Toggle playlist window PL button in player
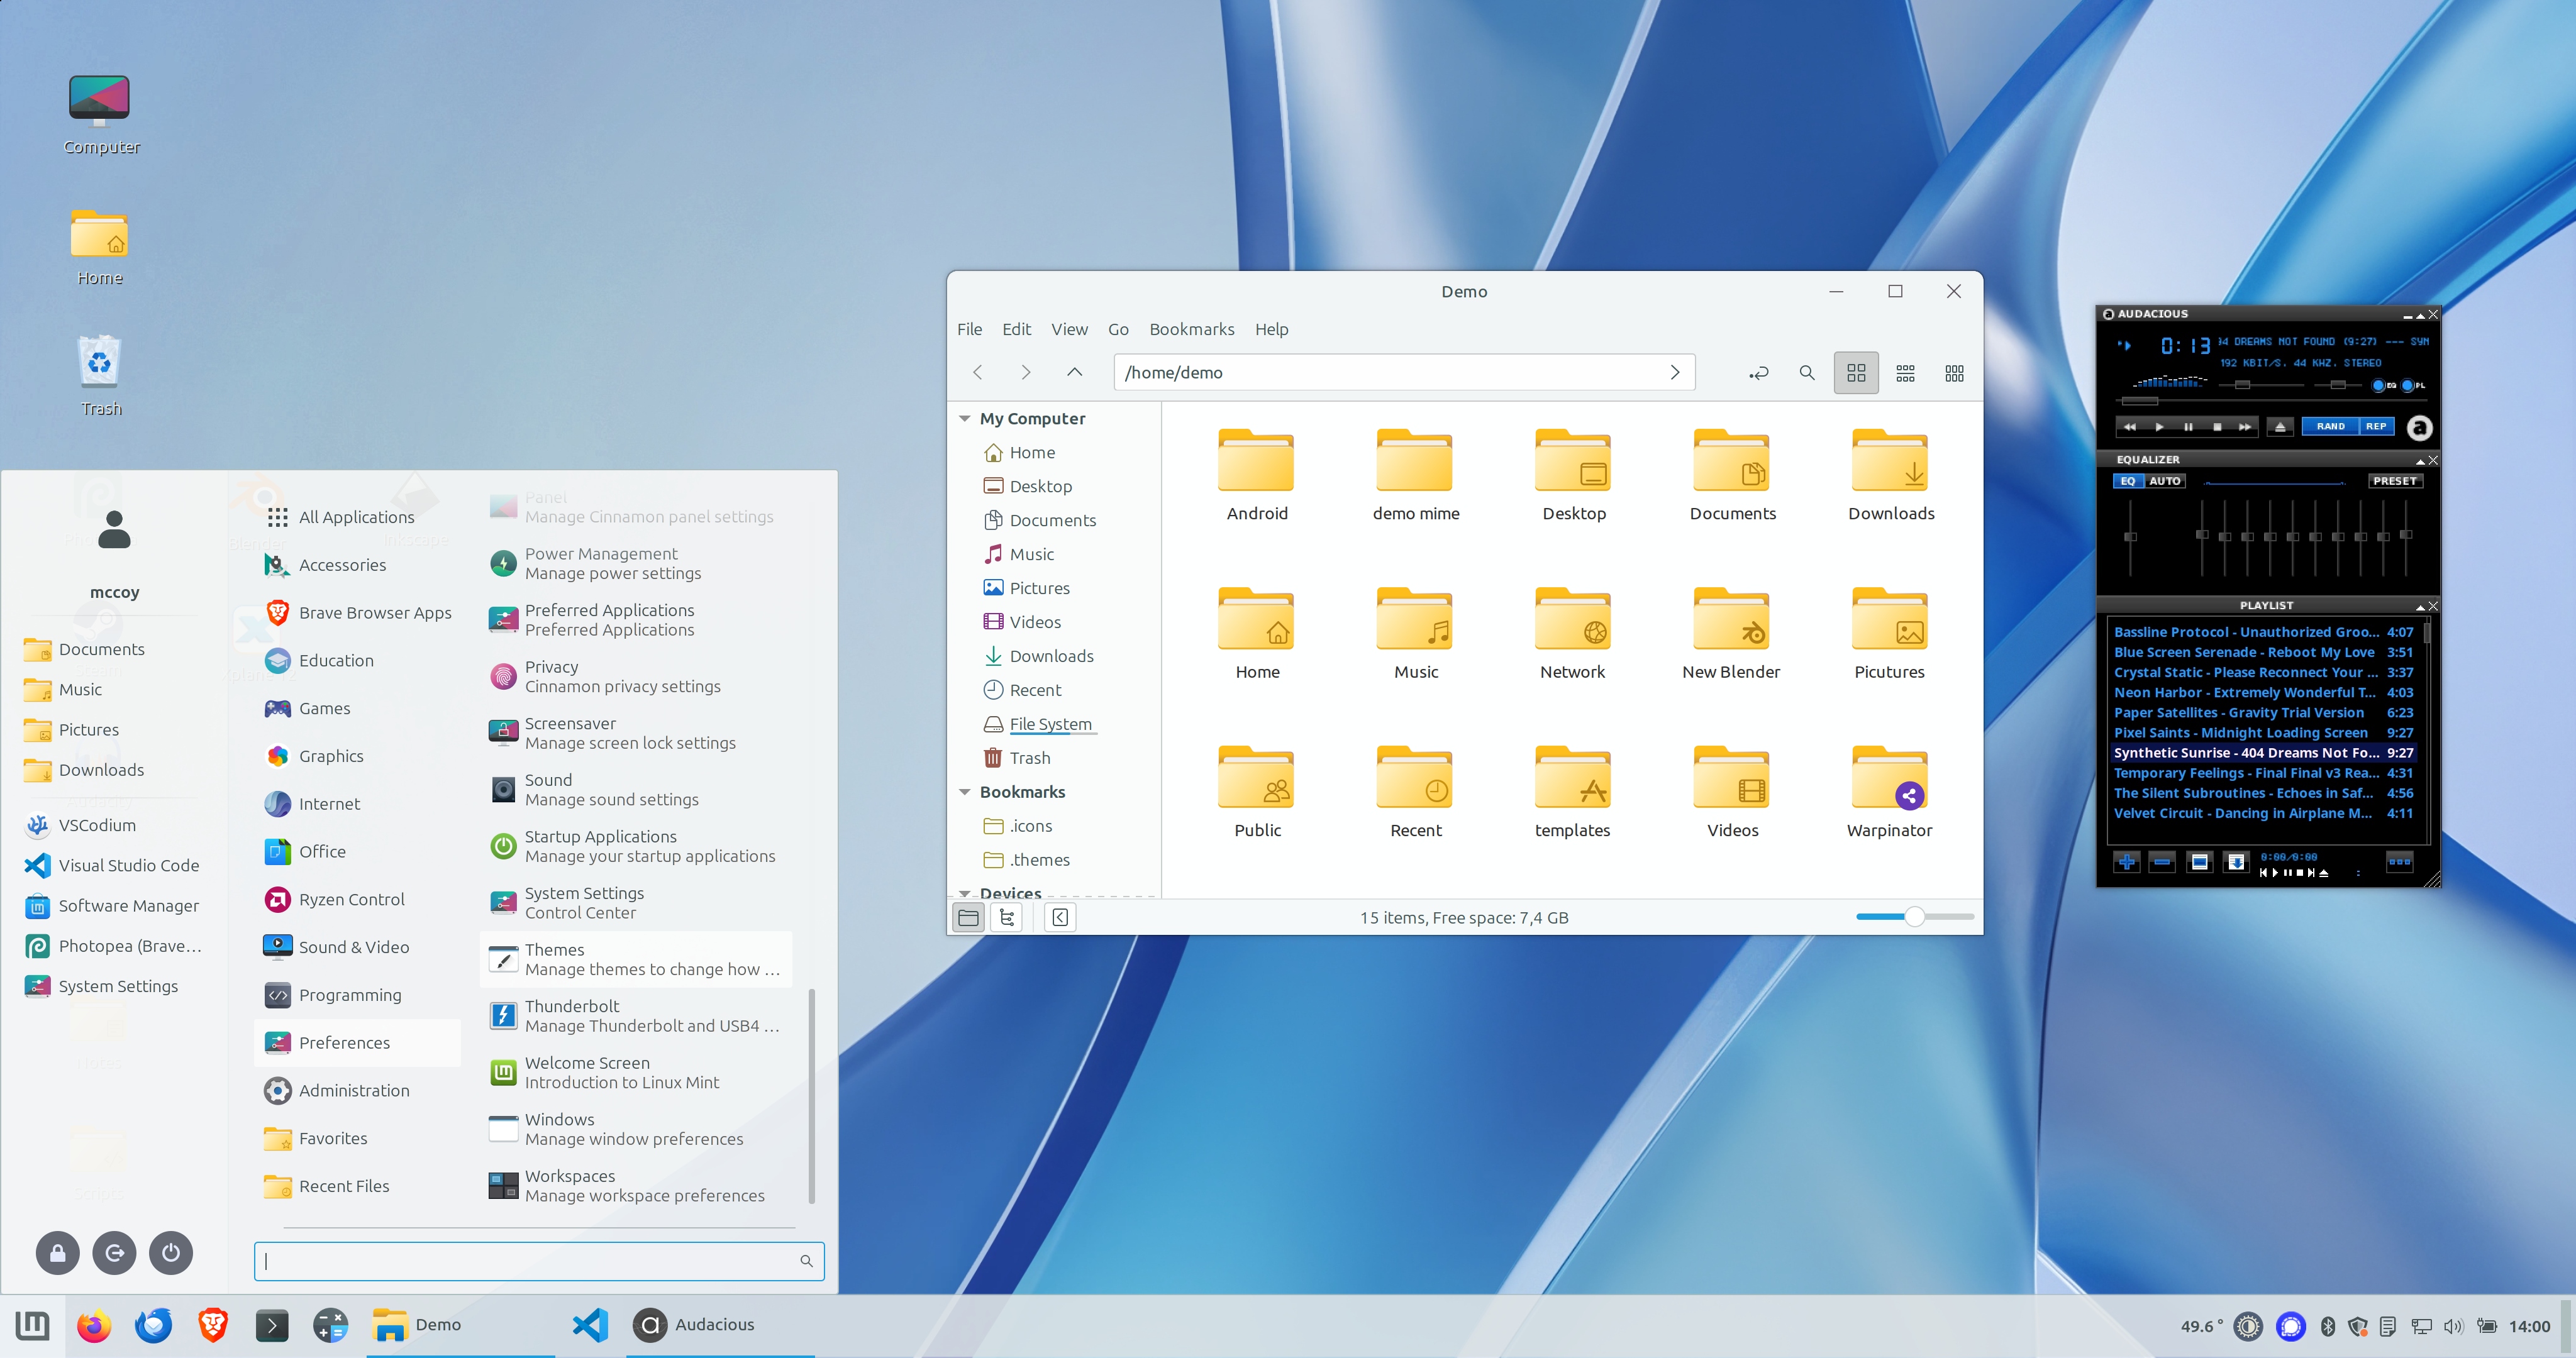Screen dimensions: 2576x1358 pyautogui.click(x=2412, y=385)
